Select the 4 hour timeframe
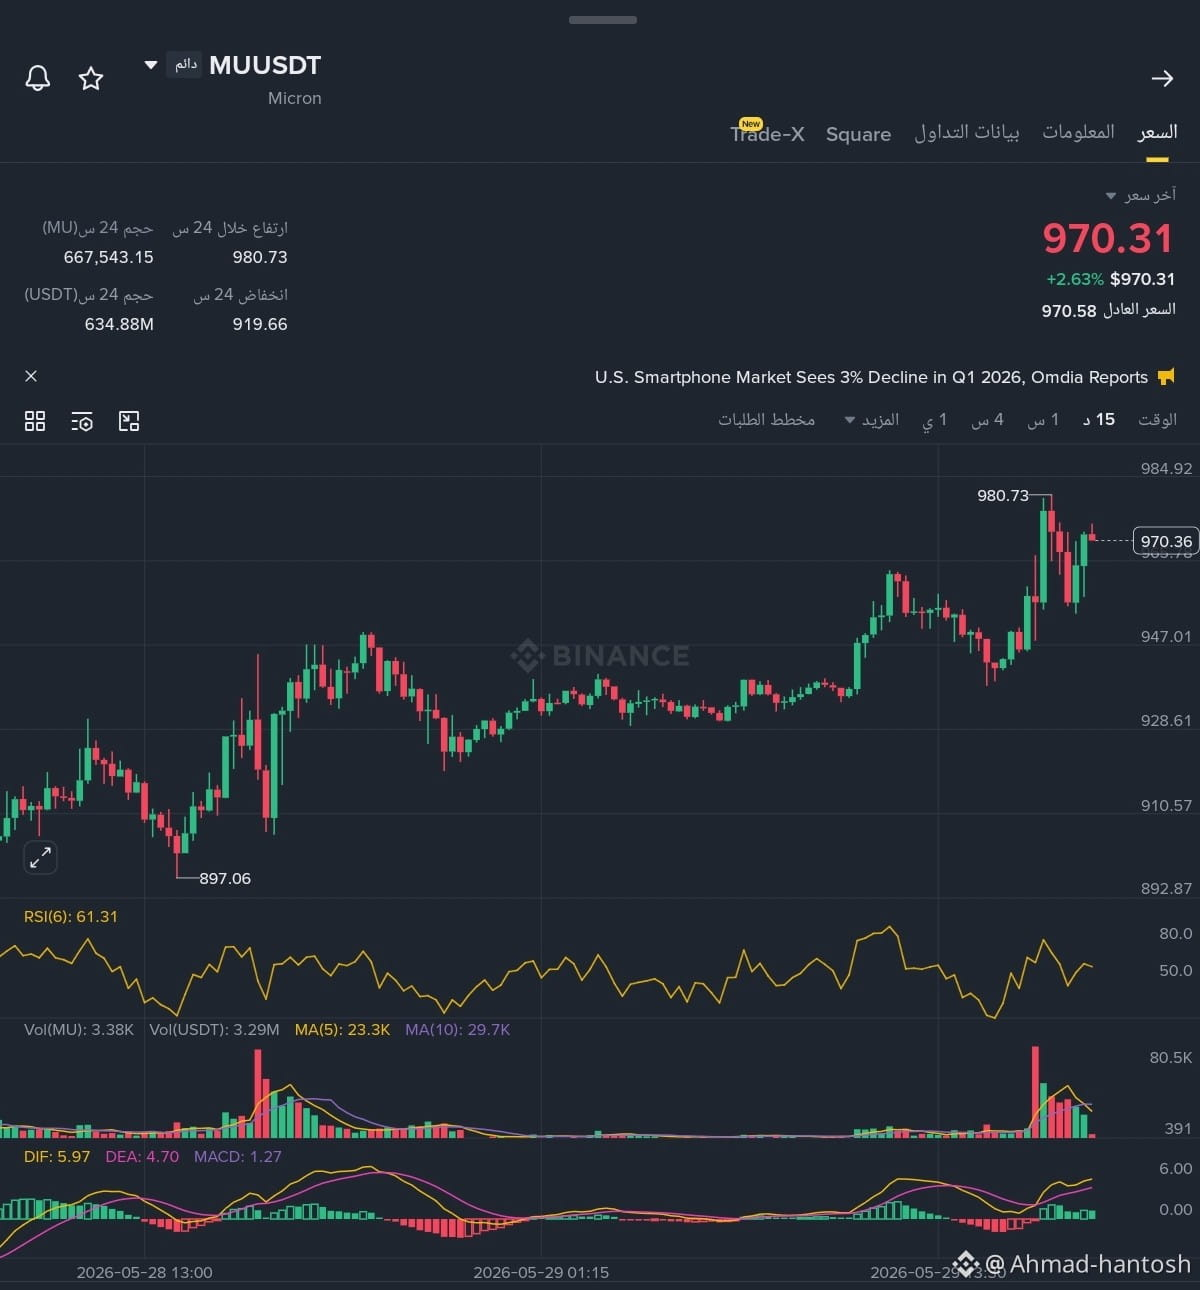This screenshot has width=1200, height=1290. (987, 420)
